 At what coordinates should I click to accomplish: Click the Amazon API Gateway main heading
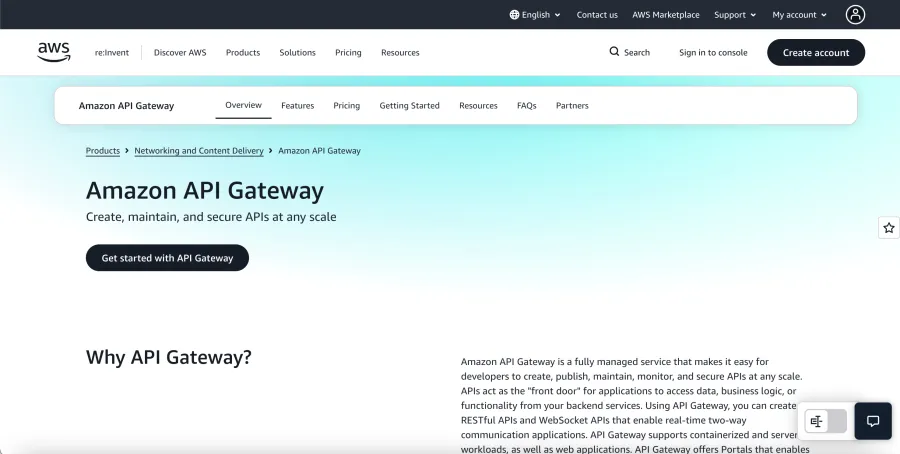tap(205, 190)
